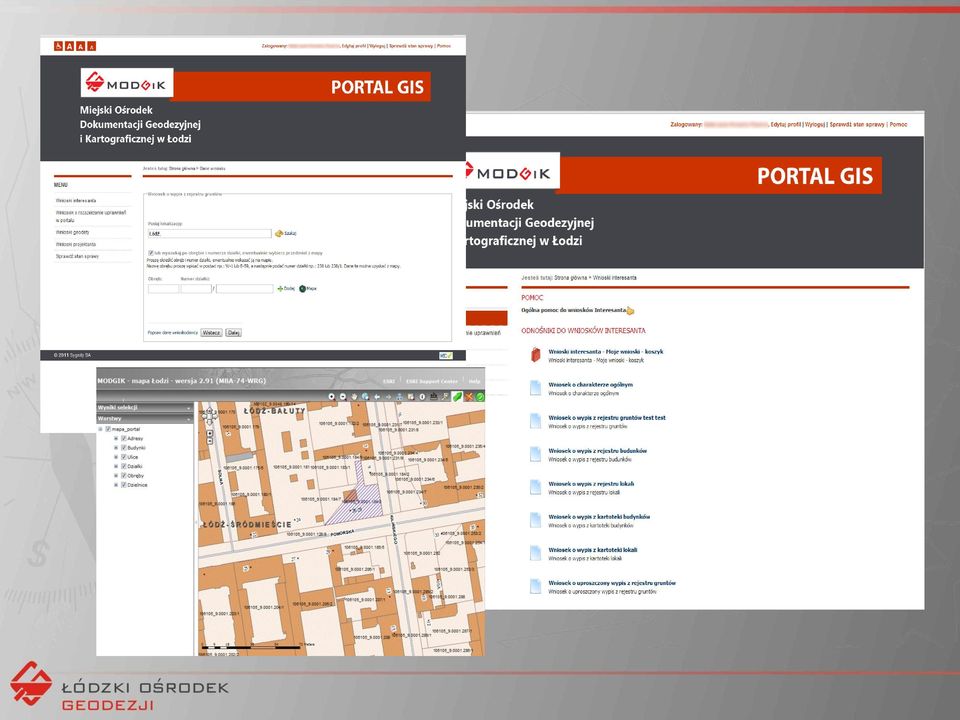Click the Dalej button in the form
The width and height of the screenshot is (960, 720).
tap(233, 332)
